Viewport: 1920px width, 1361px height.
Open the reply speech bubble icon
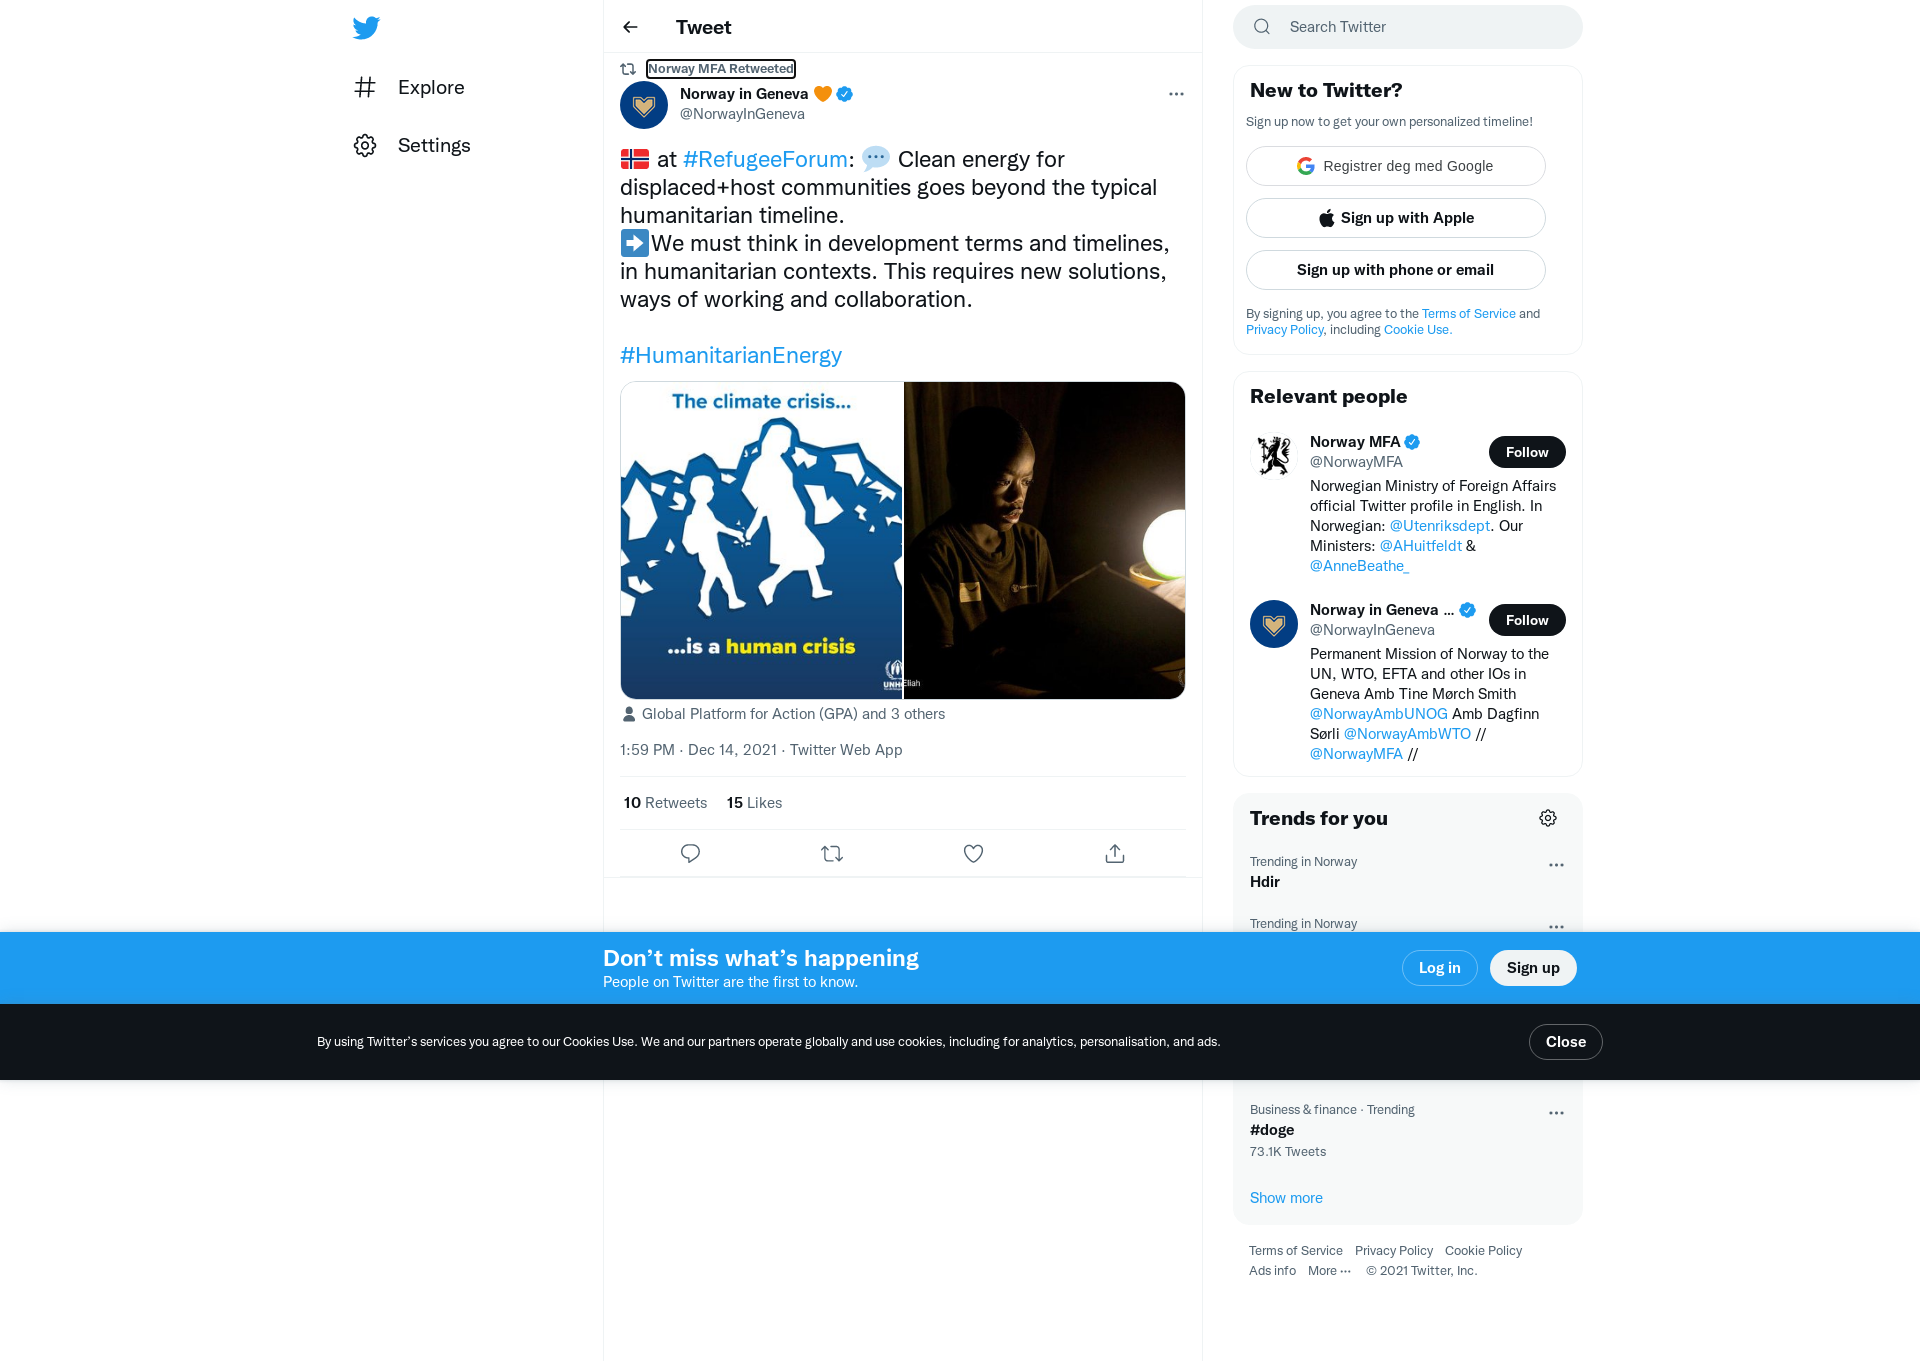(x=690, y=853)
